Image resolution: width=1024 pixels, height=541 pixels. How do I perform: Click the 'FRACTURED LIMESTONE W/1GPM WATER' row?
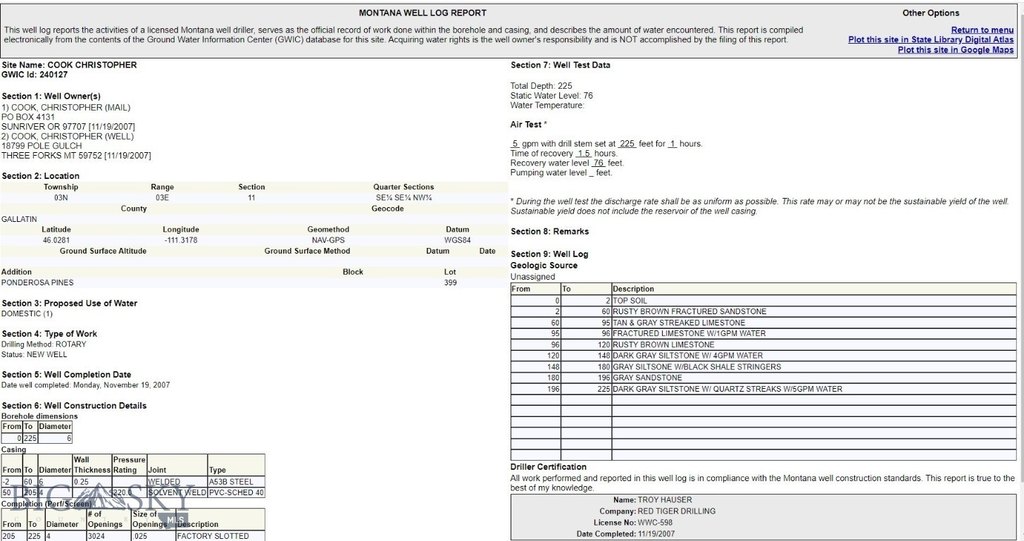[x=674, y=334]
